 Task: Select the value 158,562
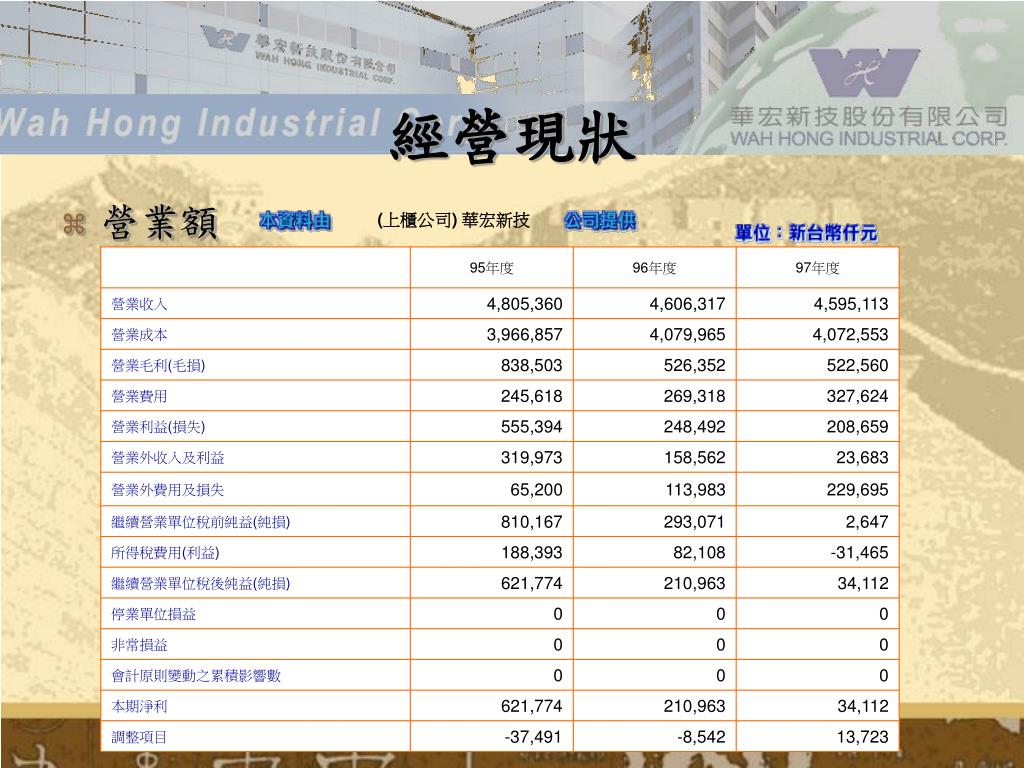pos(695,457)
